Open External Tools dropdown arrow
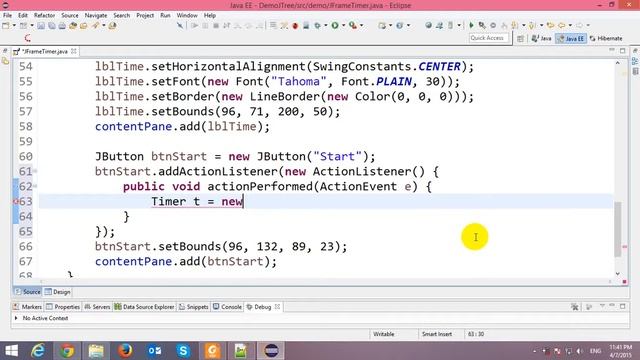640x360 pixels. (361, 25)
